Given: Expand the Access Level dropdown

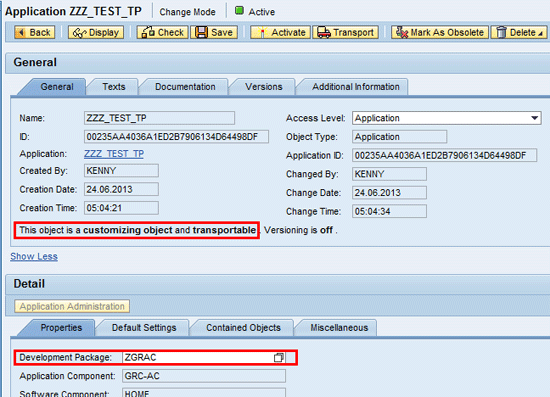Looking at the screenshot, I should click(534, 118).
